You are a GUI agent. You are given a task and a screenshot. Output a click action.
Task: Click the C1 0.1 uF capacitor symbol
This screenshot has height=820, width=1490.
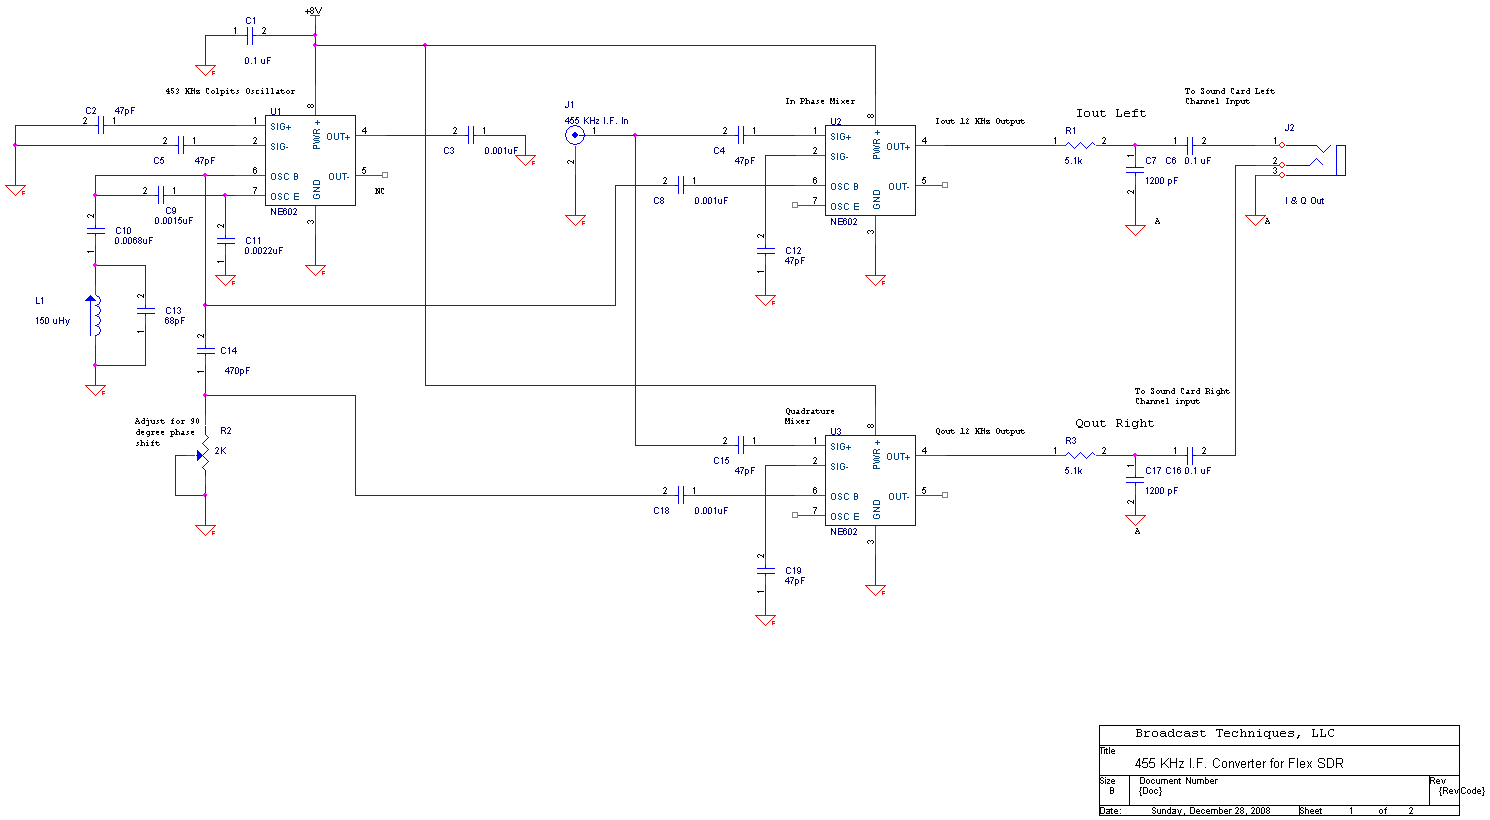click(250, 35)
